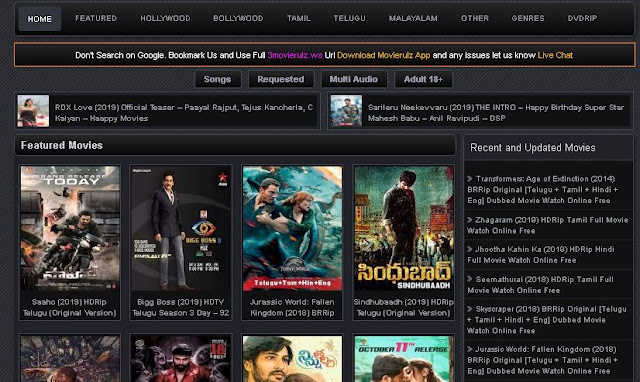Click Bigg Boss (2019) HDTV Season 3 title

coord(180,307)
